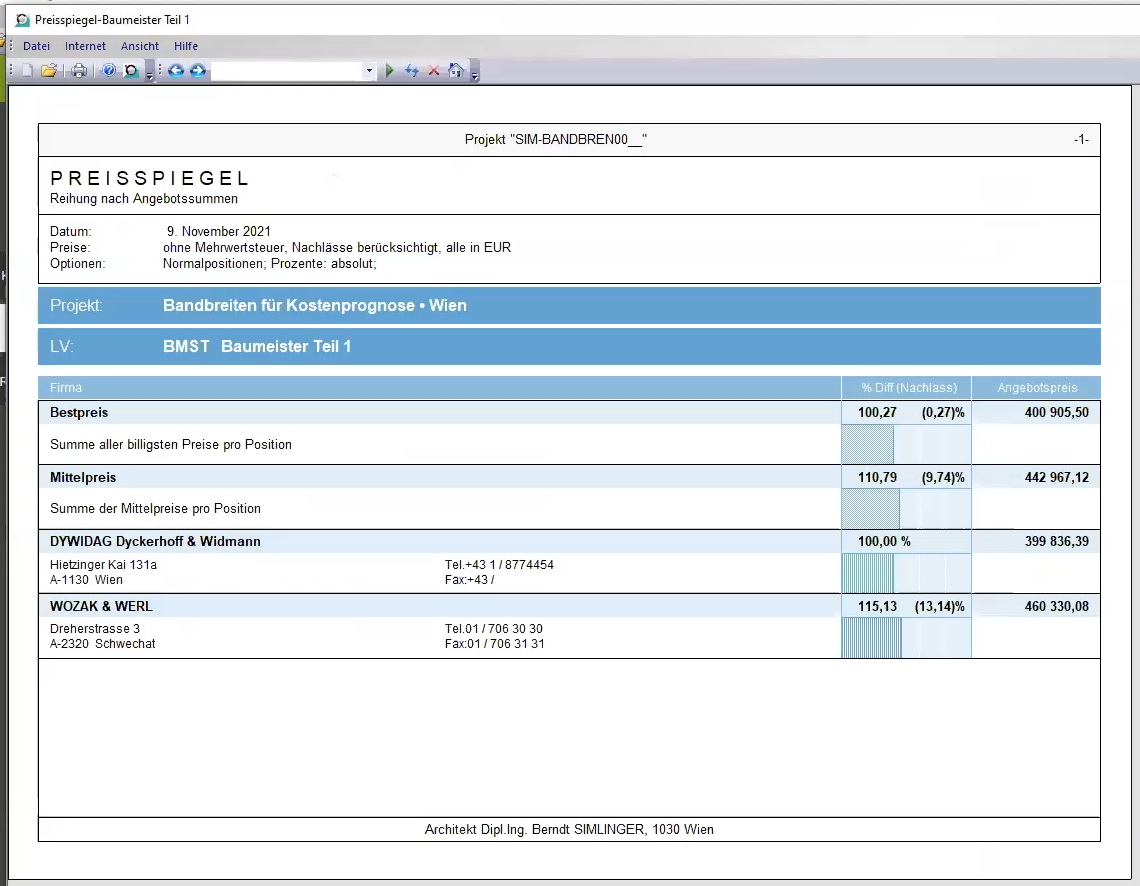Image resolution: width=1140 pixels, height=886 pixels.
Task: Open a file with the folder icon
Action: [48, 71]
